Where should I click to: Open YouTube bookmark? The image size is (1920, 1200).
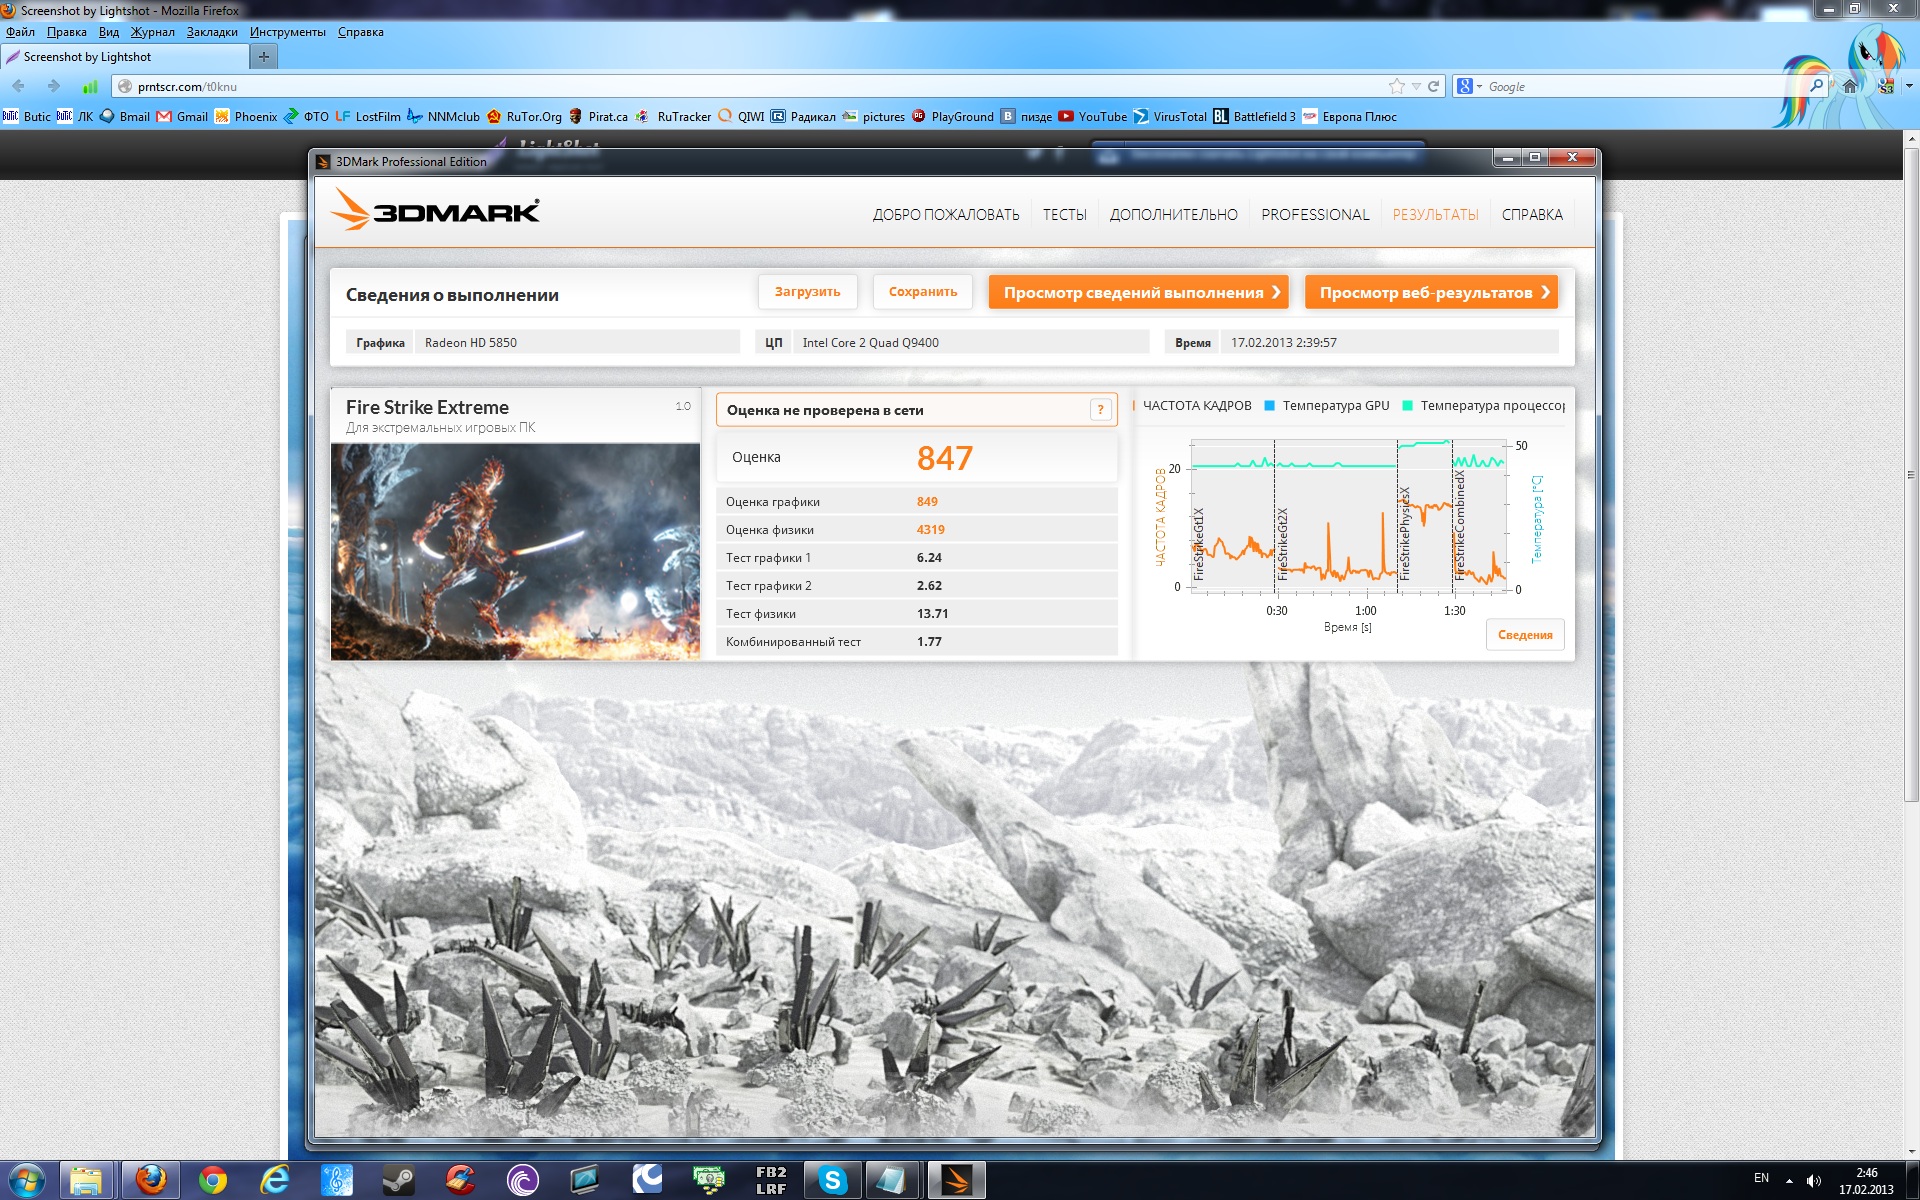coord(1092,116)
